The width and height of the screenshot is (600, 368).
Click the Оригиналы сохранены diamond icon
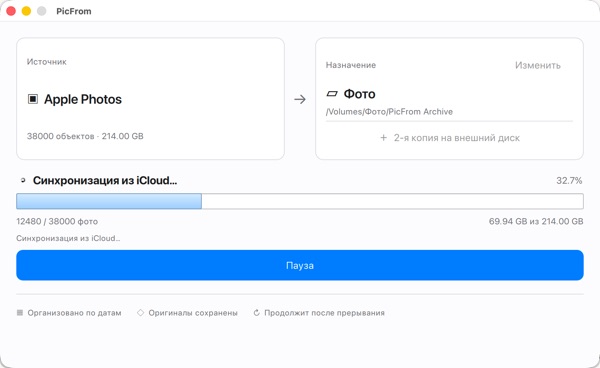pos(140,313)
